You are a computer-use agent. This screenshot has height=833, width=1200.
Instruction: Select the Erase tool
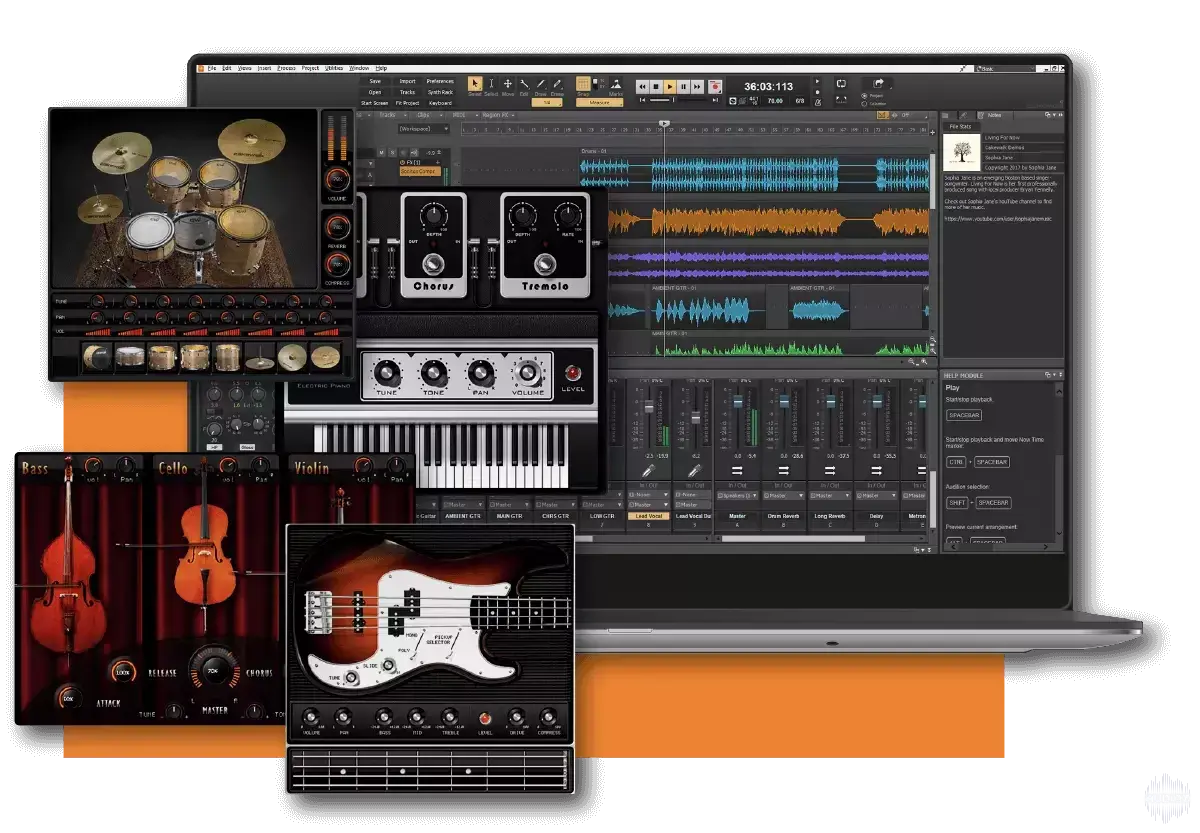pos(557,84)
